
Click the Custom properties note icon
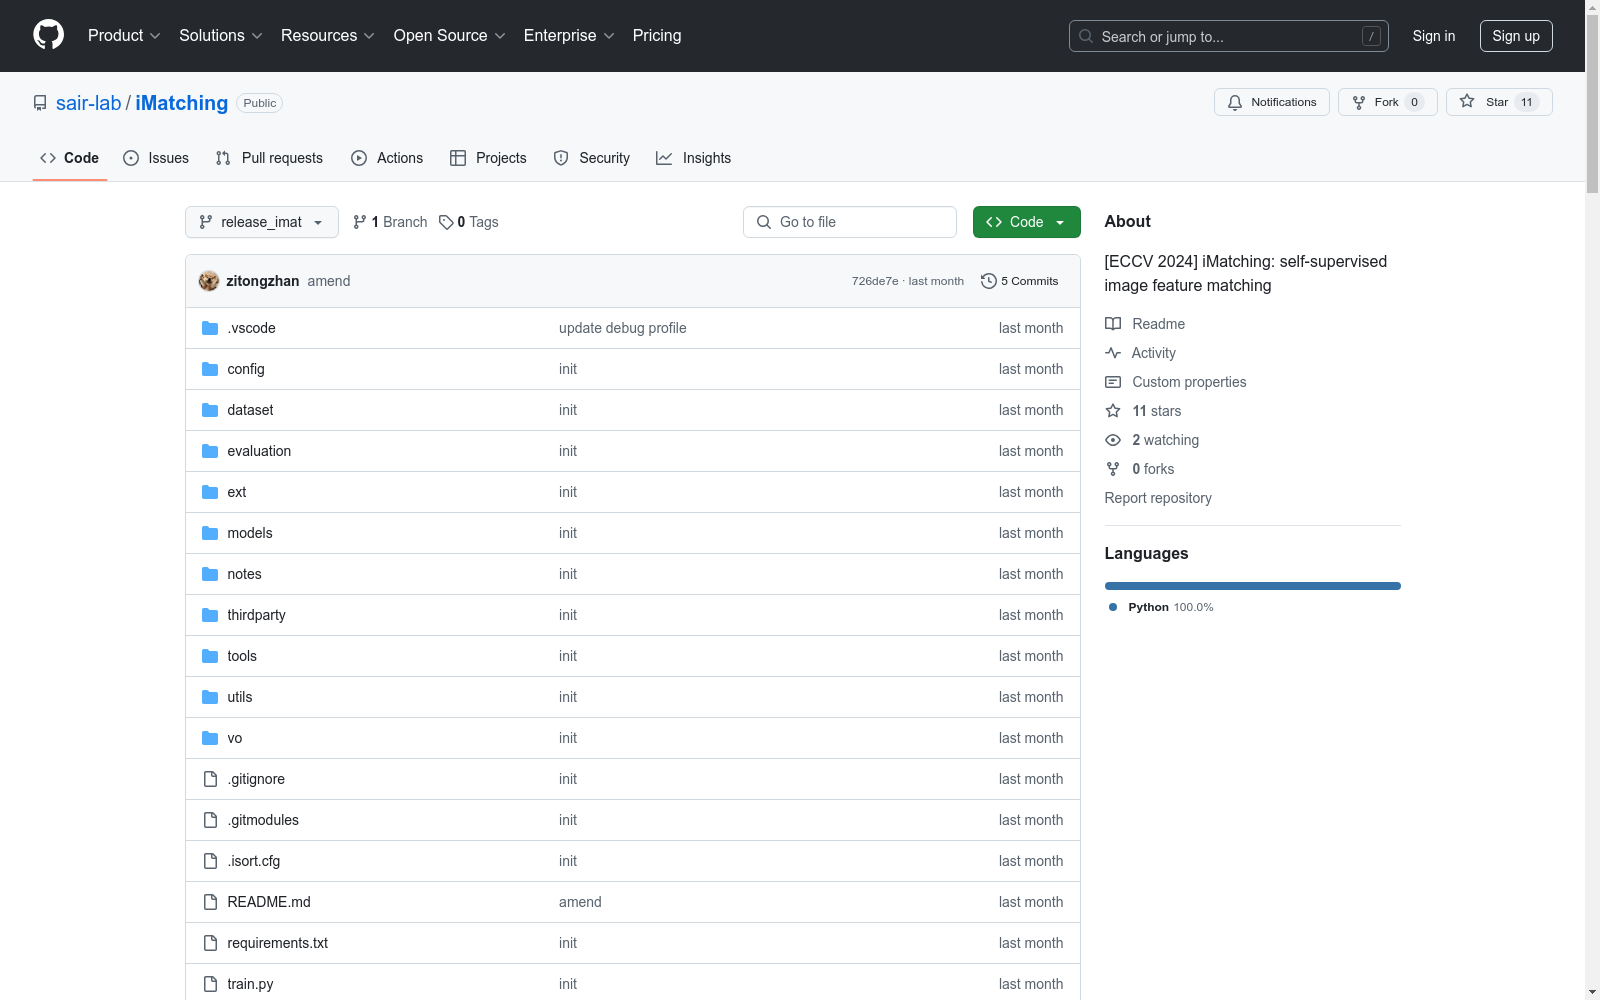[x=1113, y=382]
